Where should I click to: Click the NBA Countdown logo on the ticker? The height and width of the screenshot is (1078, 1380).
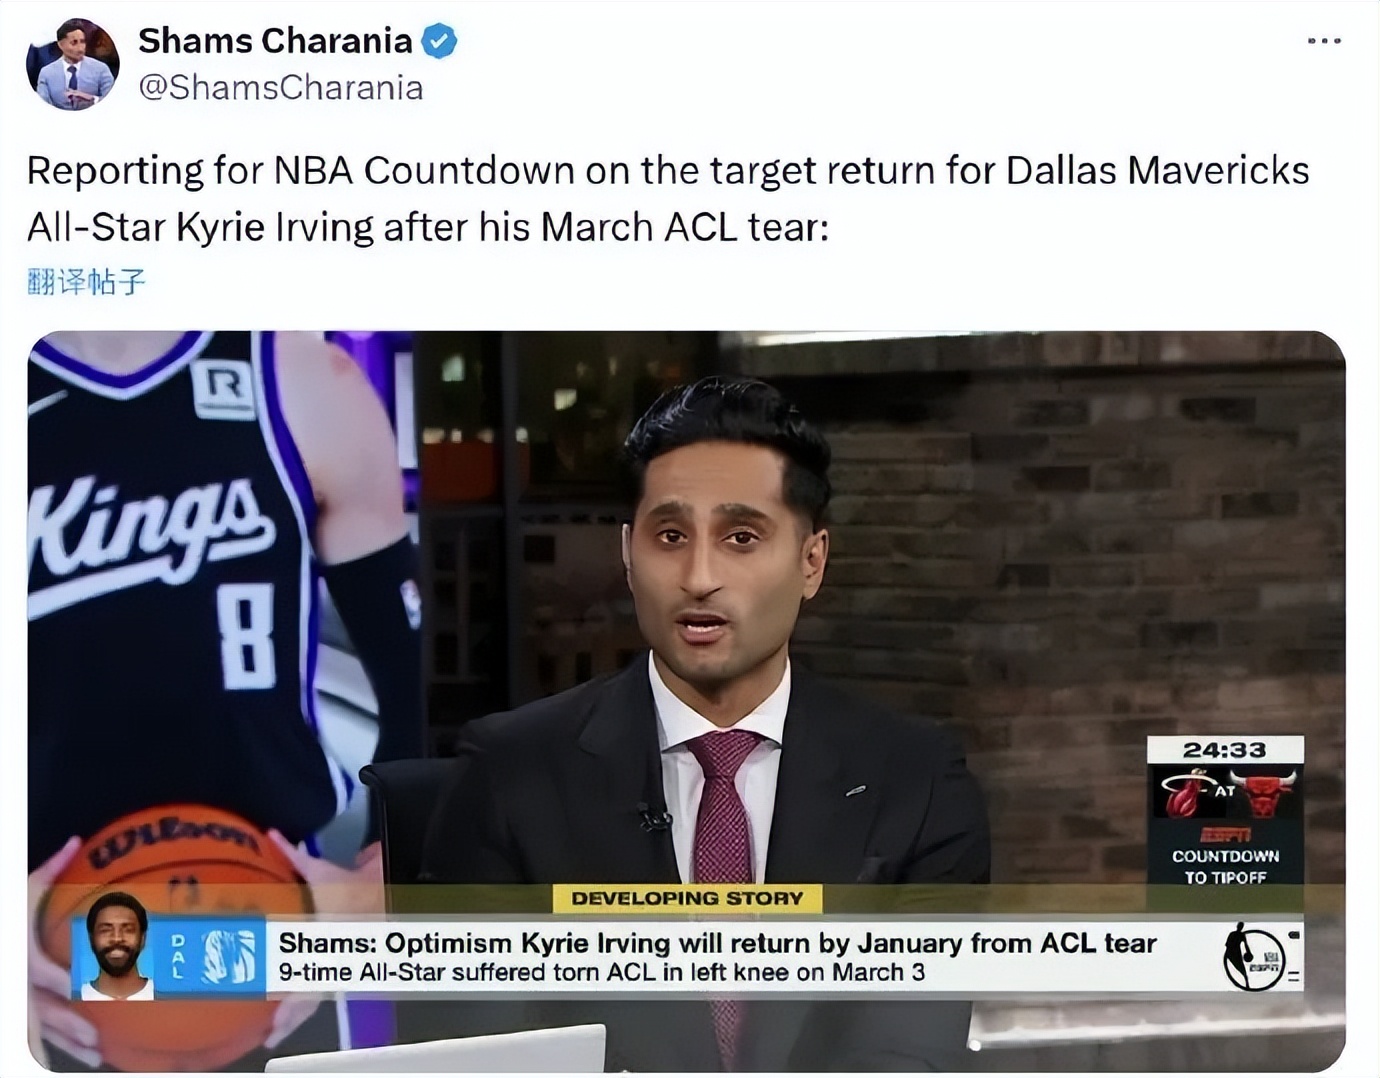click(1253, 958)
